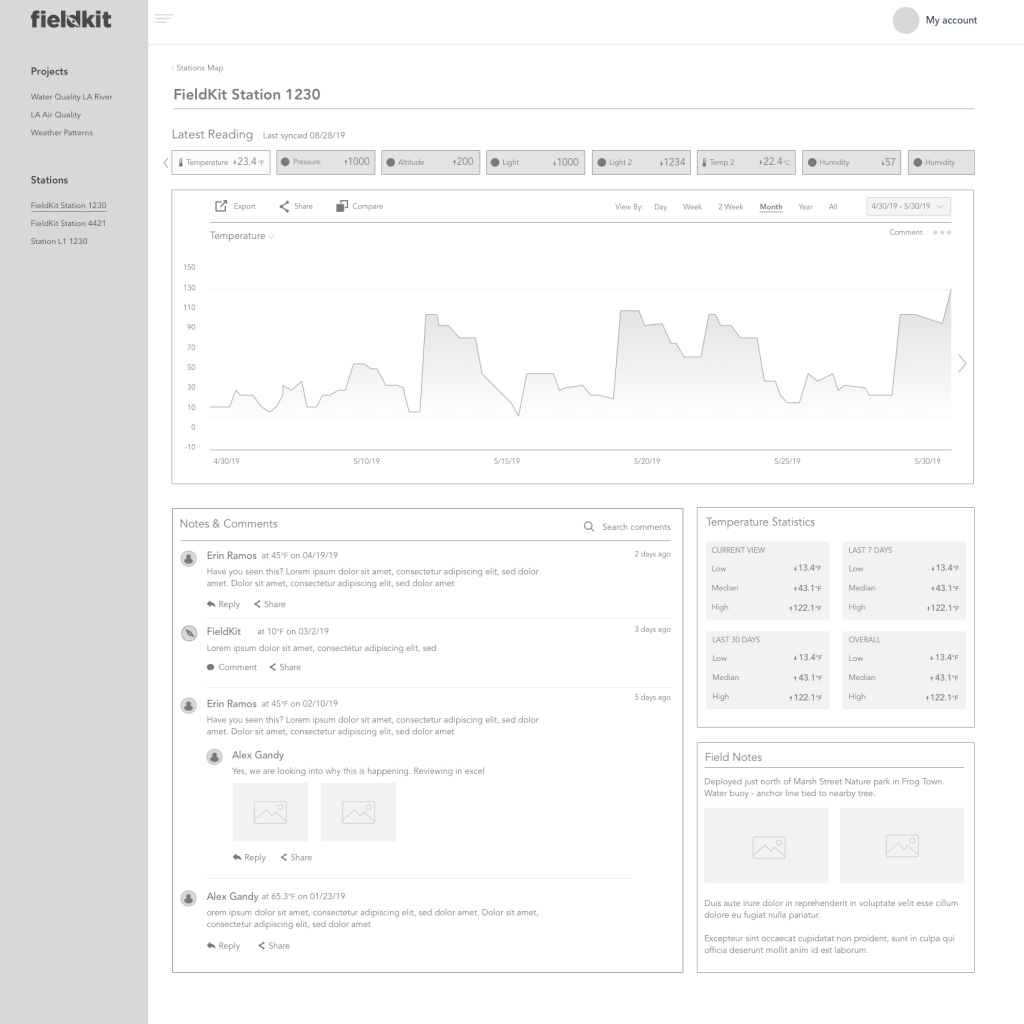Open FieldKit Station 4421 in sidebar
Screen dimensions: 1024x1024
tap(68, 223)
